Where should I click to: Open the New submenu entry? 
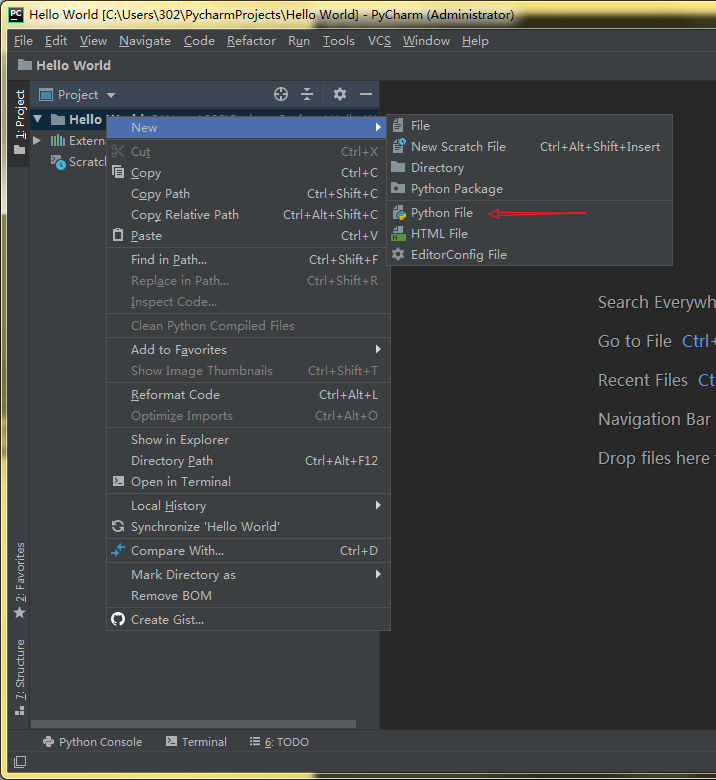pyautogui.click(x=247, y=127)
